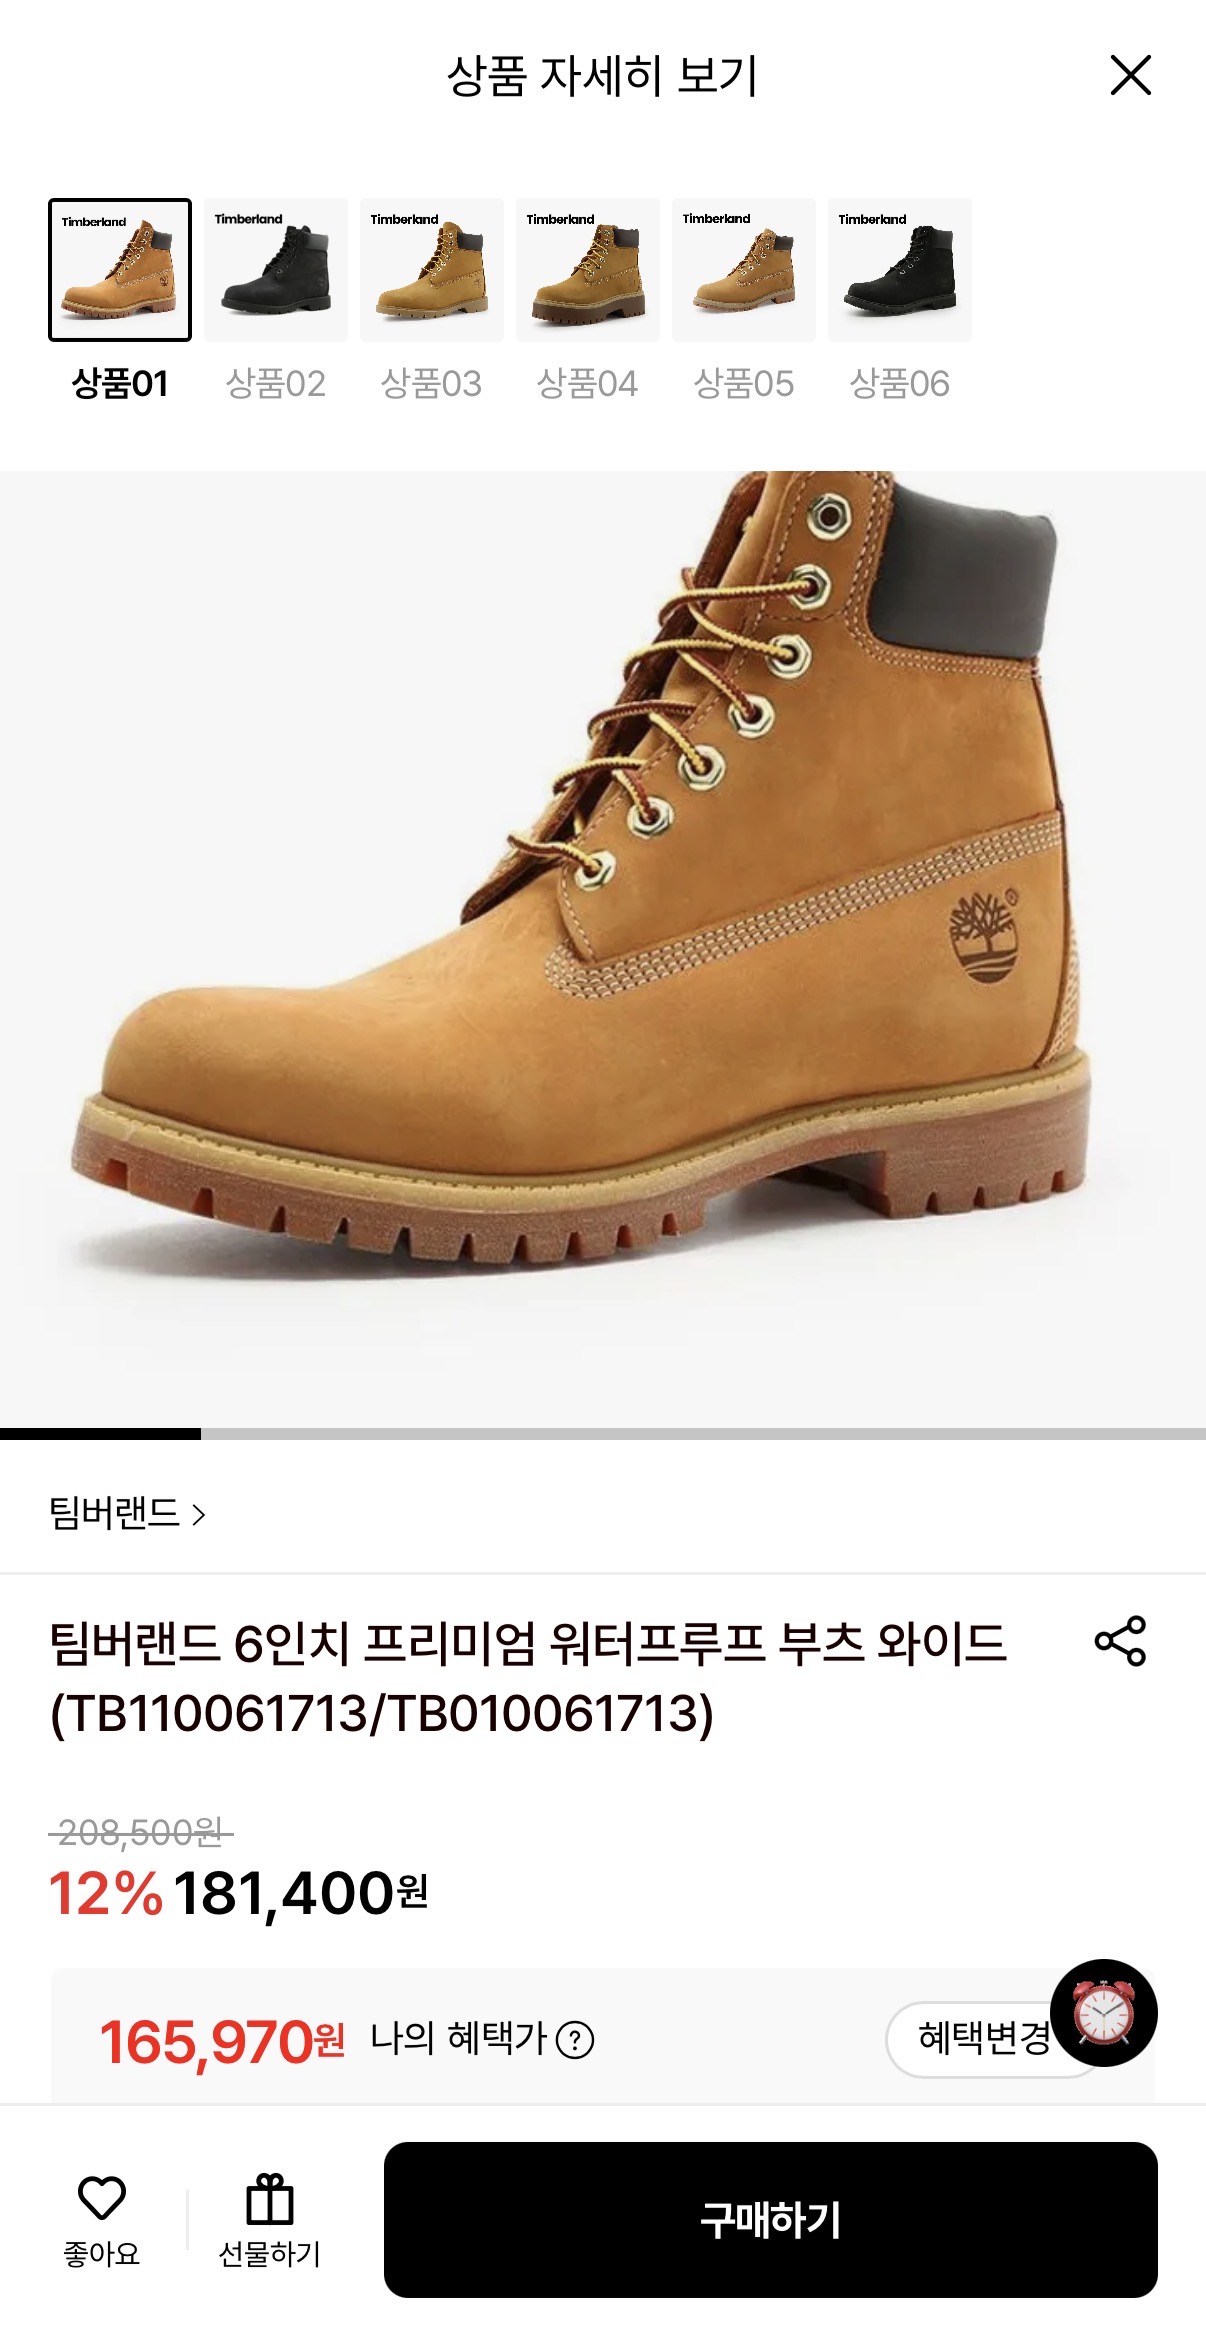1206x2334 pixels.
Task: Switch to the 상품05 label tab
Action: [x=744, y=384]
